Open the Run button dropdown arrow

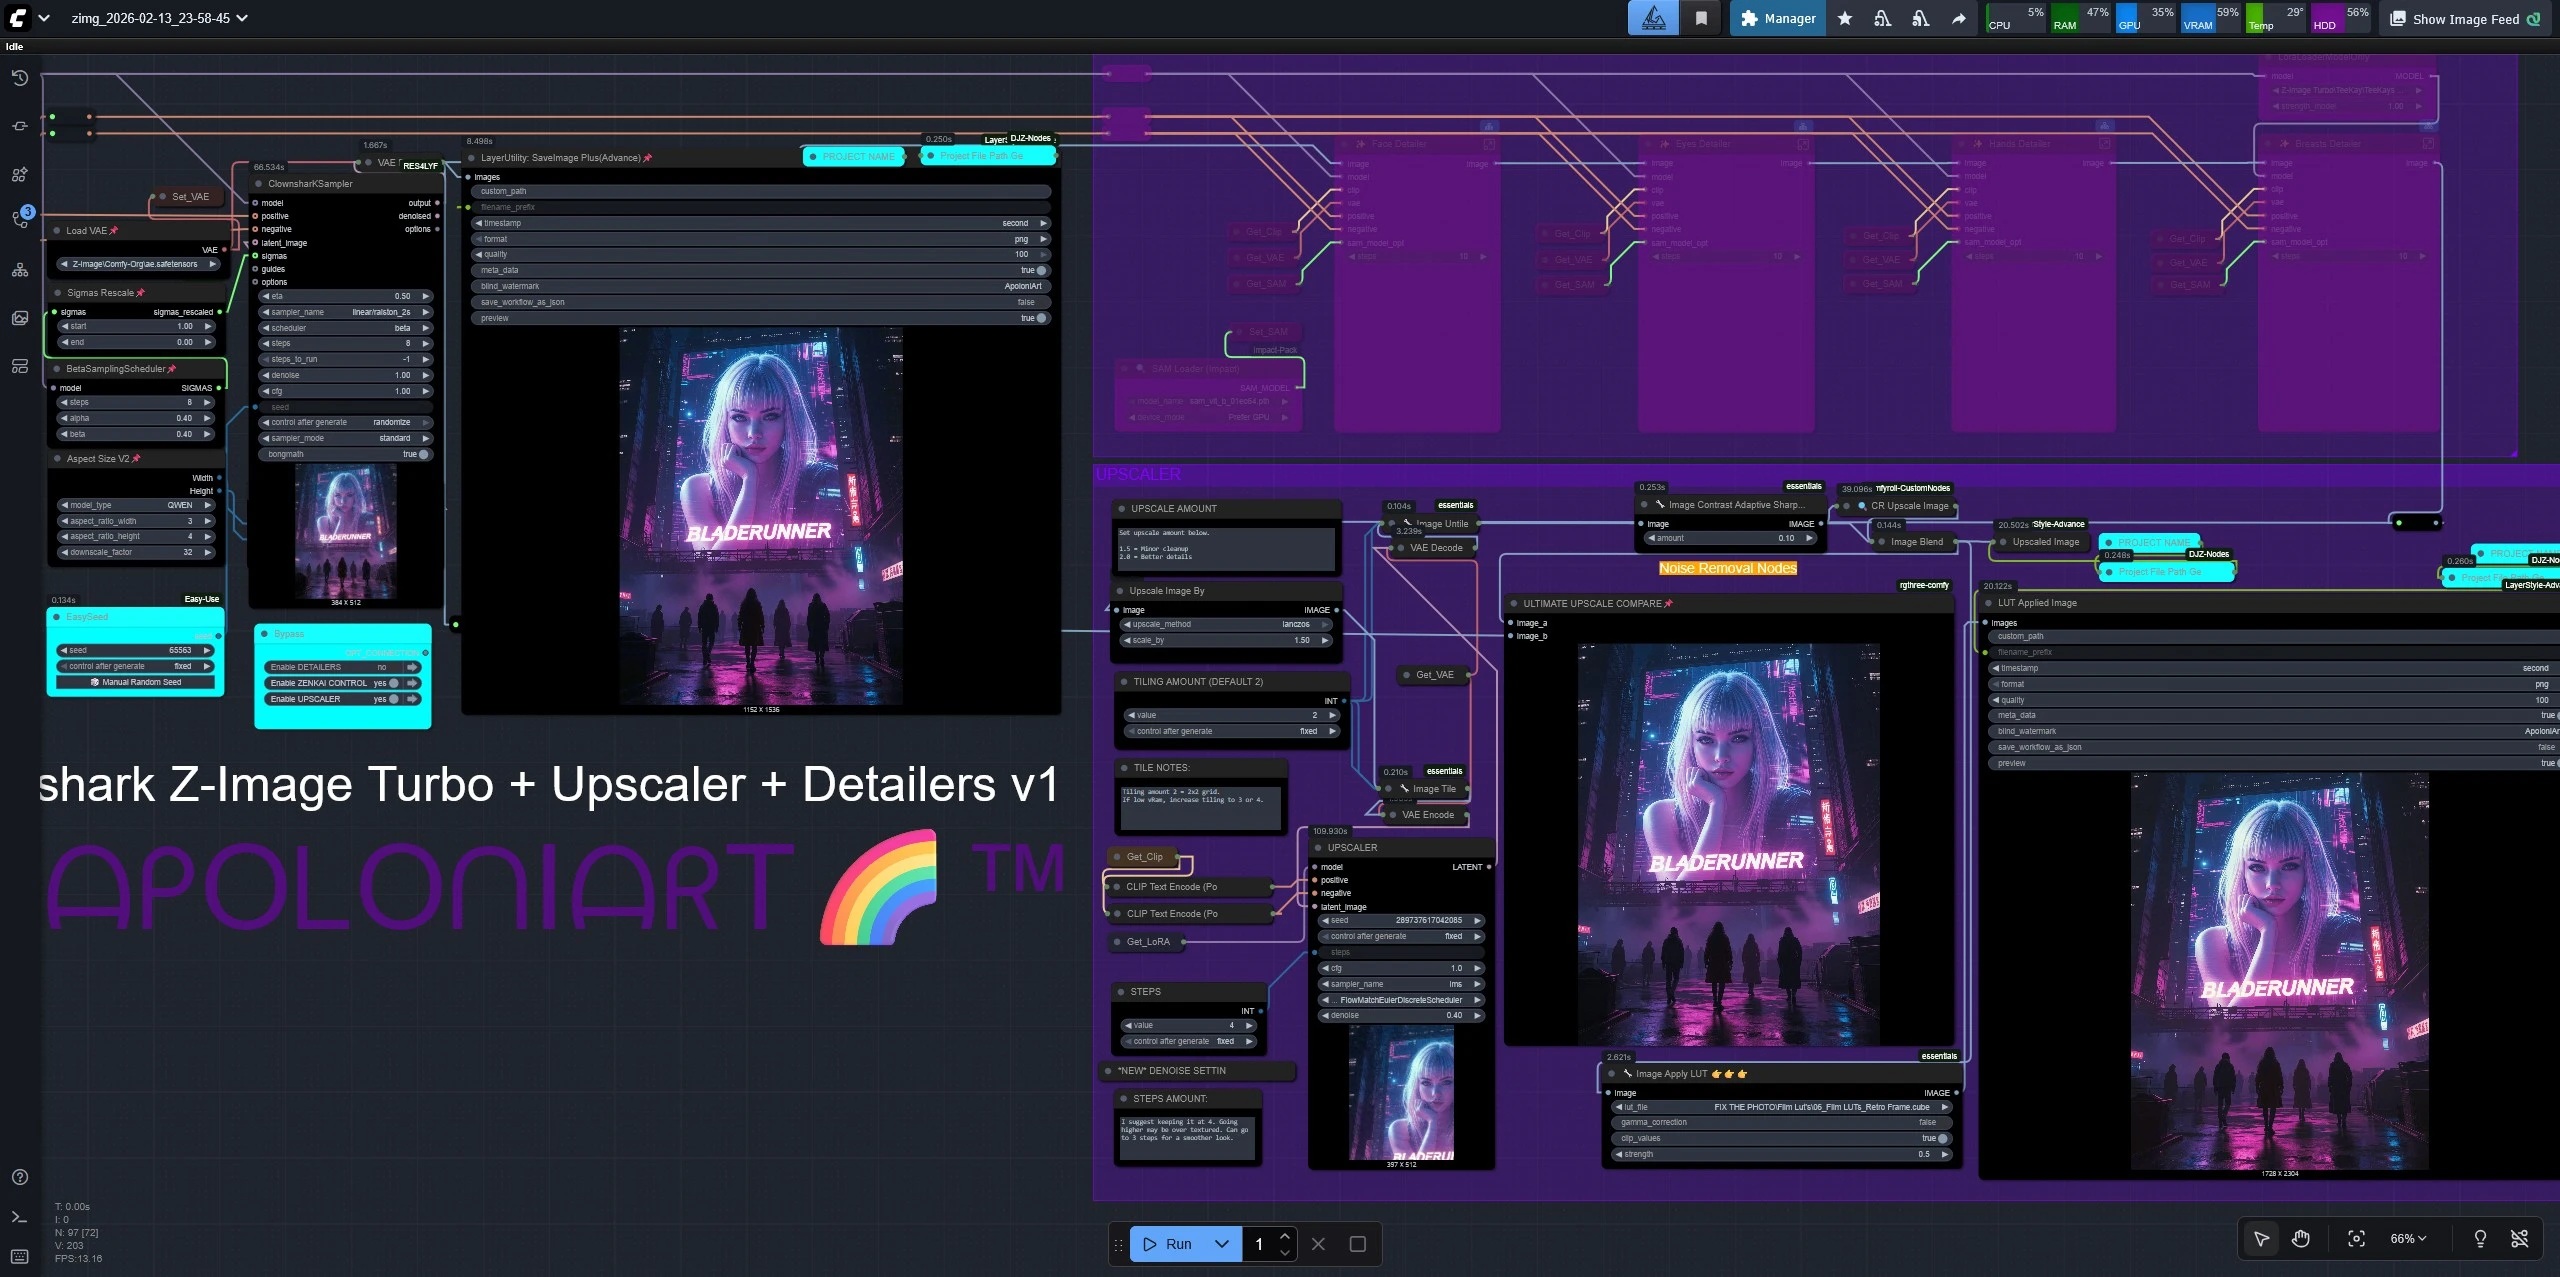1222,1244
